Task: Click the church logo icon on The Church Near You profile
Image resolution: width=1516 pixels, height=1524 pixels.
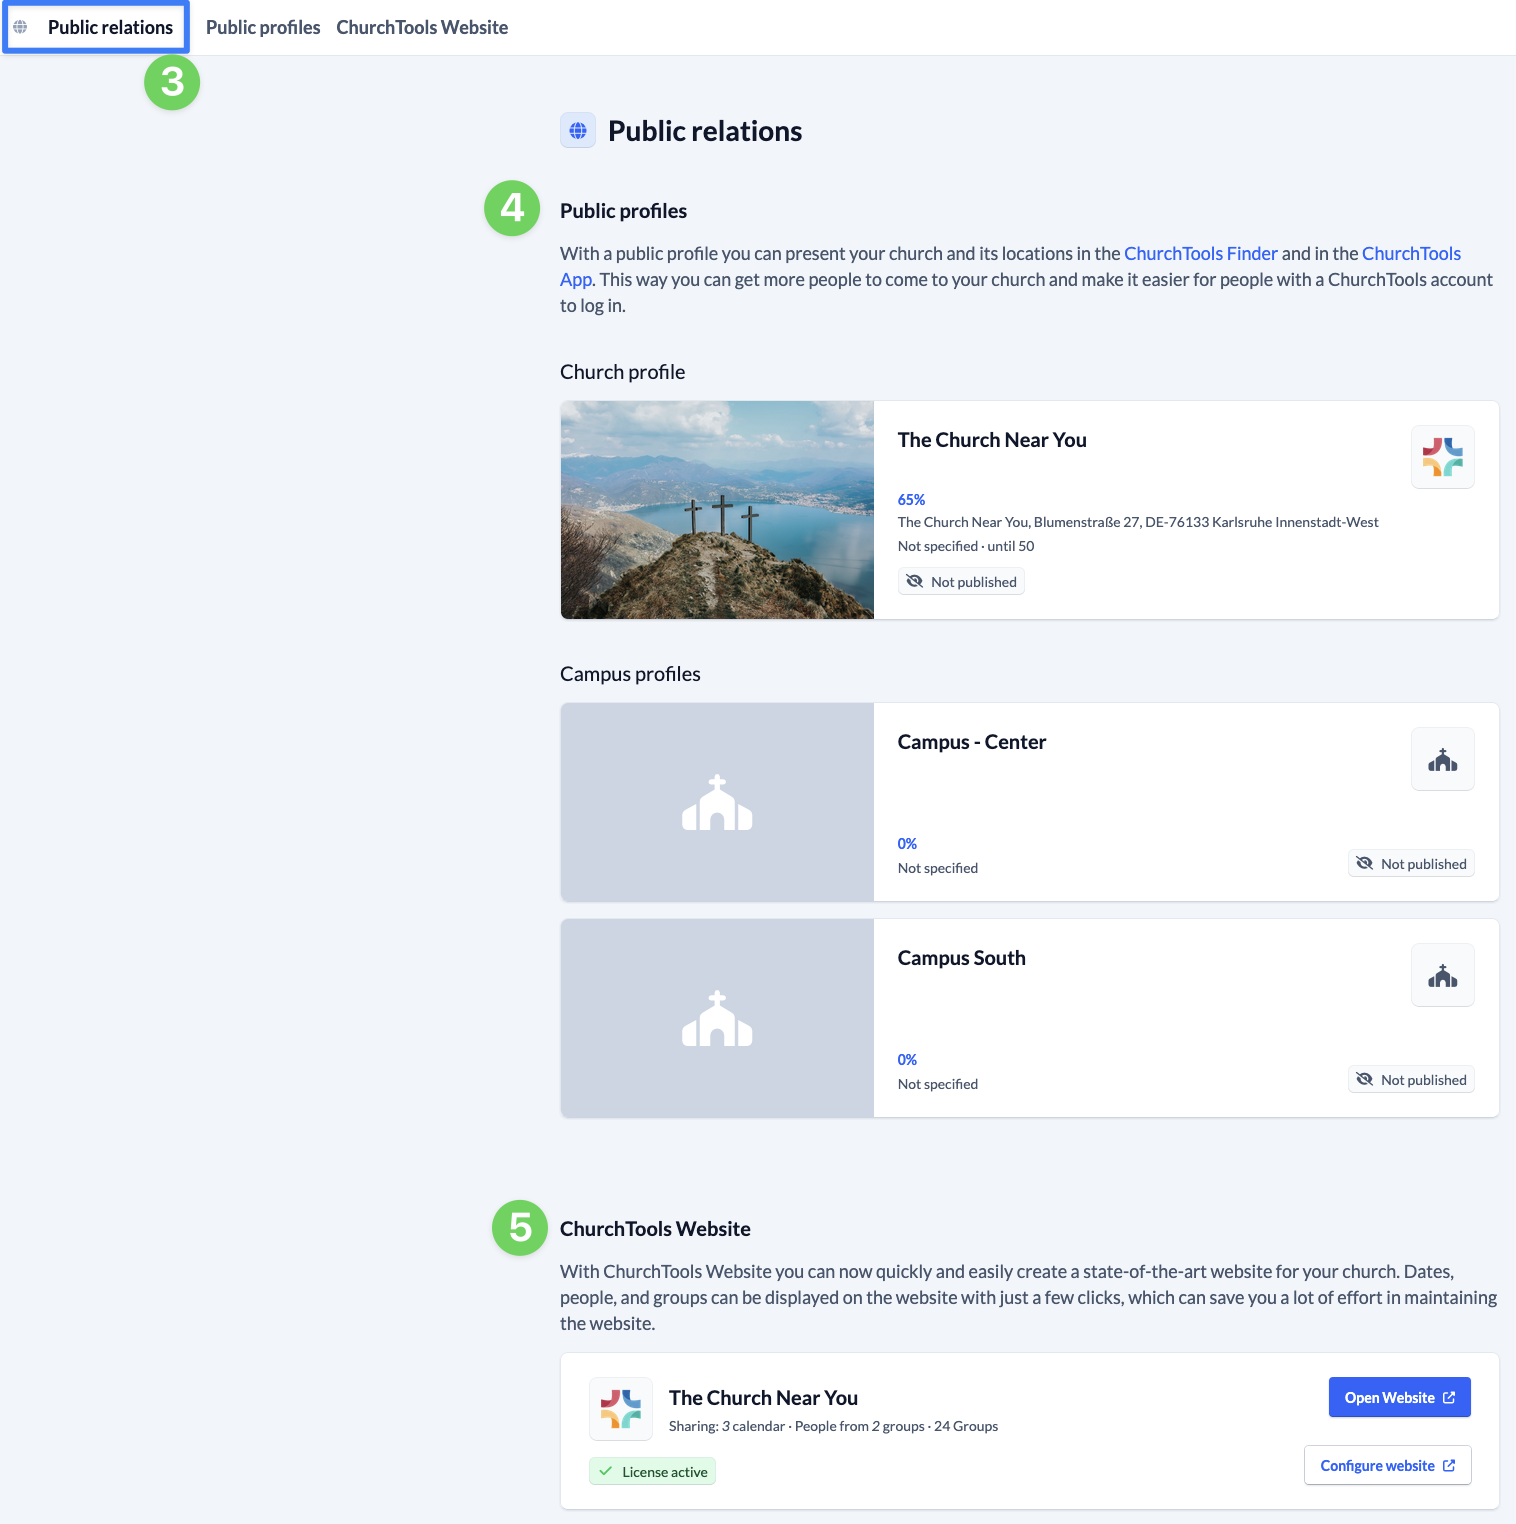Action: [x=1442, y=457]
